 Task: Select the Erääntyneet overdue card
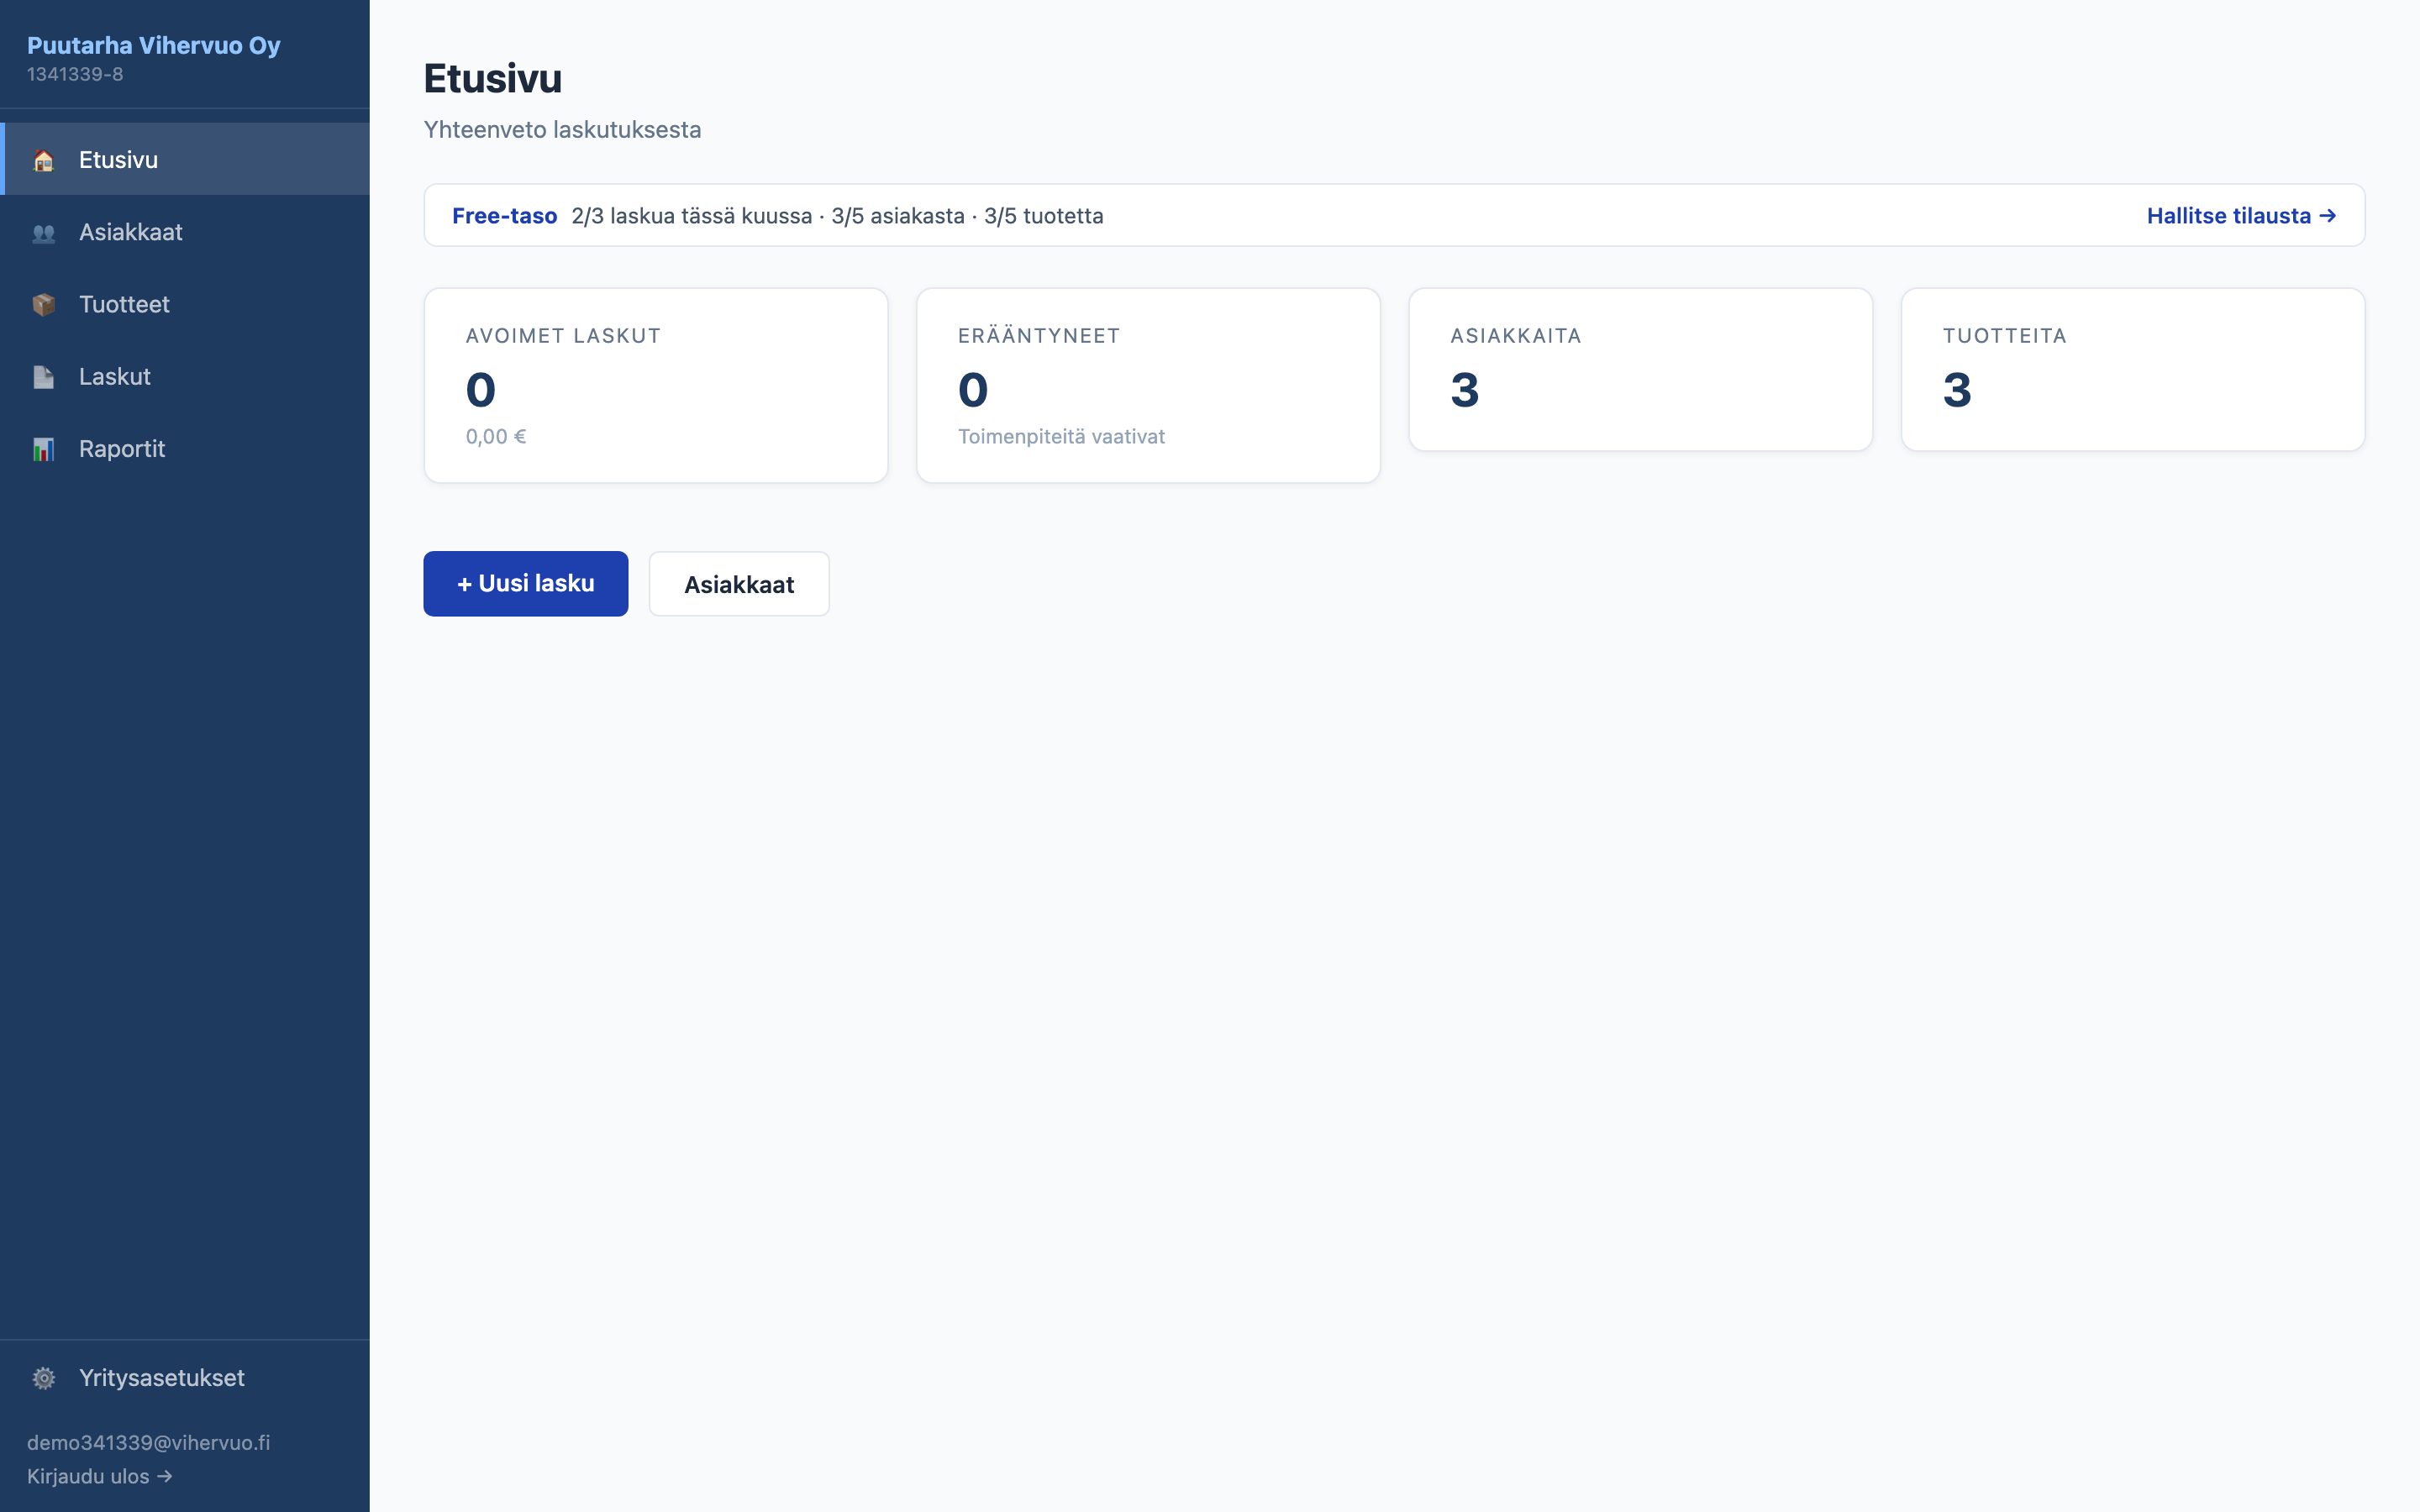click(1148, 385)
